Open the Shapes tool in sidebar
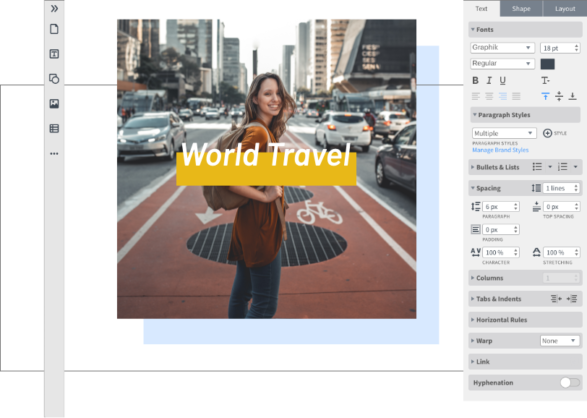 pyautogui.click(x=54, y=79)
